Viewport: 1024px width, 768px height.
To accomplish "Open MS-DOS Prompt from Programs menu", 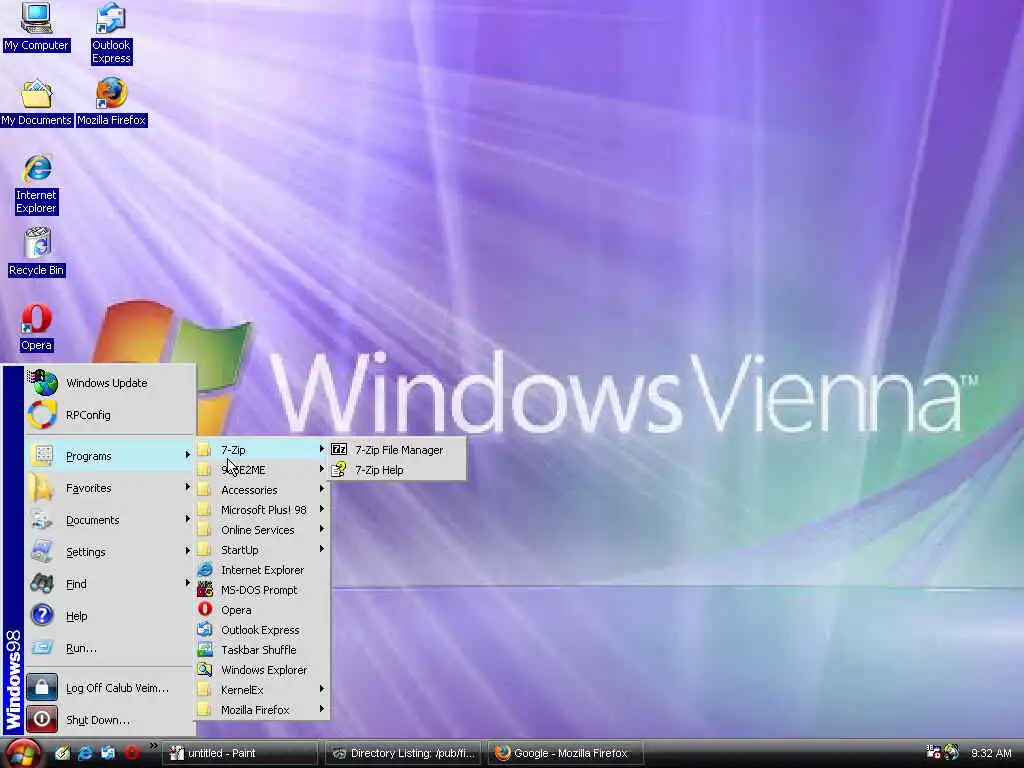I will coord(262,590).
